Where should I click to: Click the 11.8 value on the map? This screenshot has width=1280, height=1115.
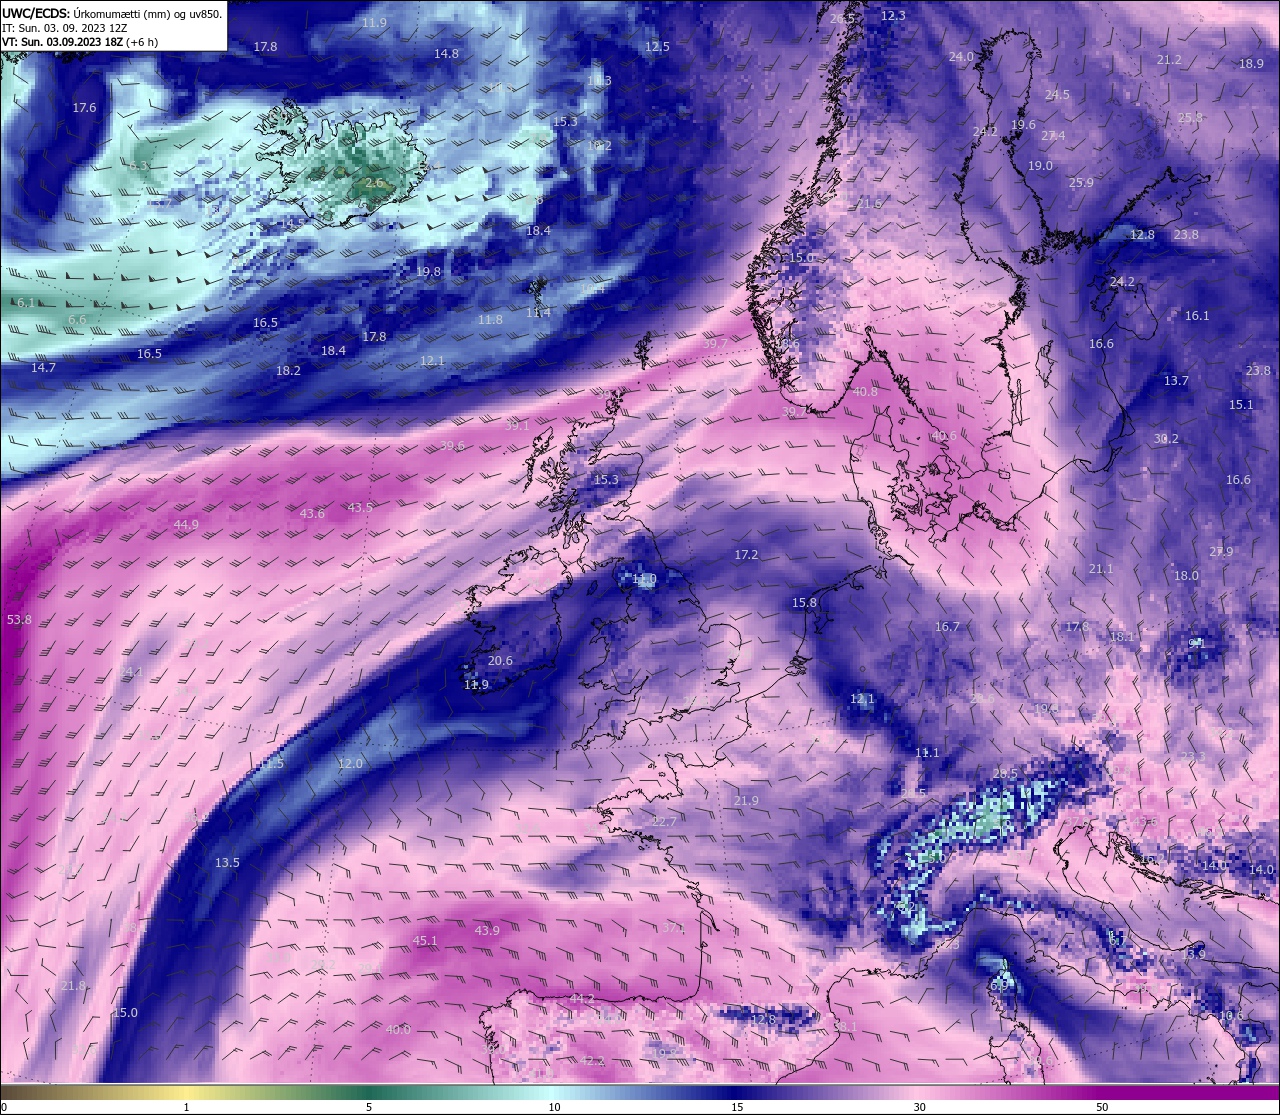(490, 320)
